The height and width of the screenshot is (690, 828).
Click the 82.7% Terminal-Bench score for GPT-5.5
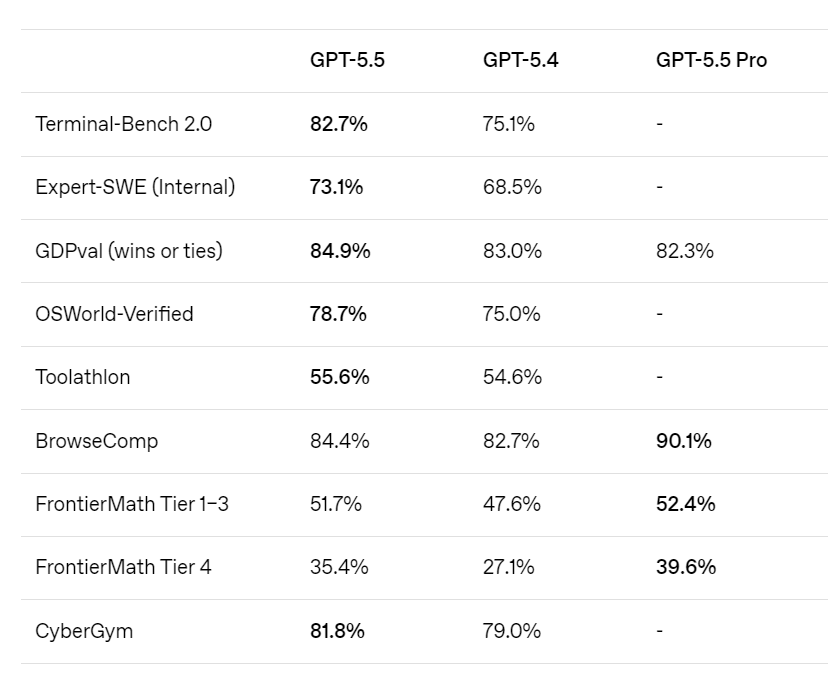pos(339,124)
